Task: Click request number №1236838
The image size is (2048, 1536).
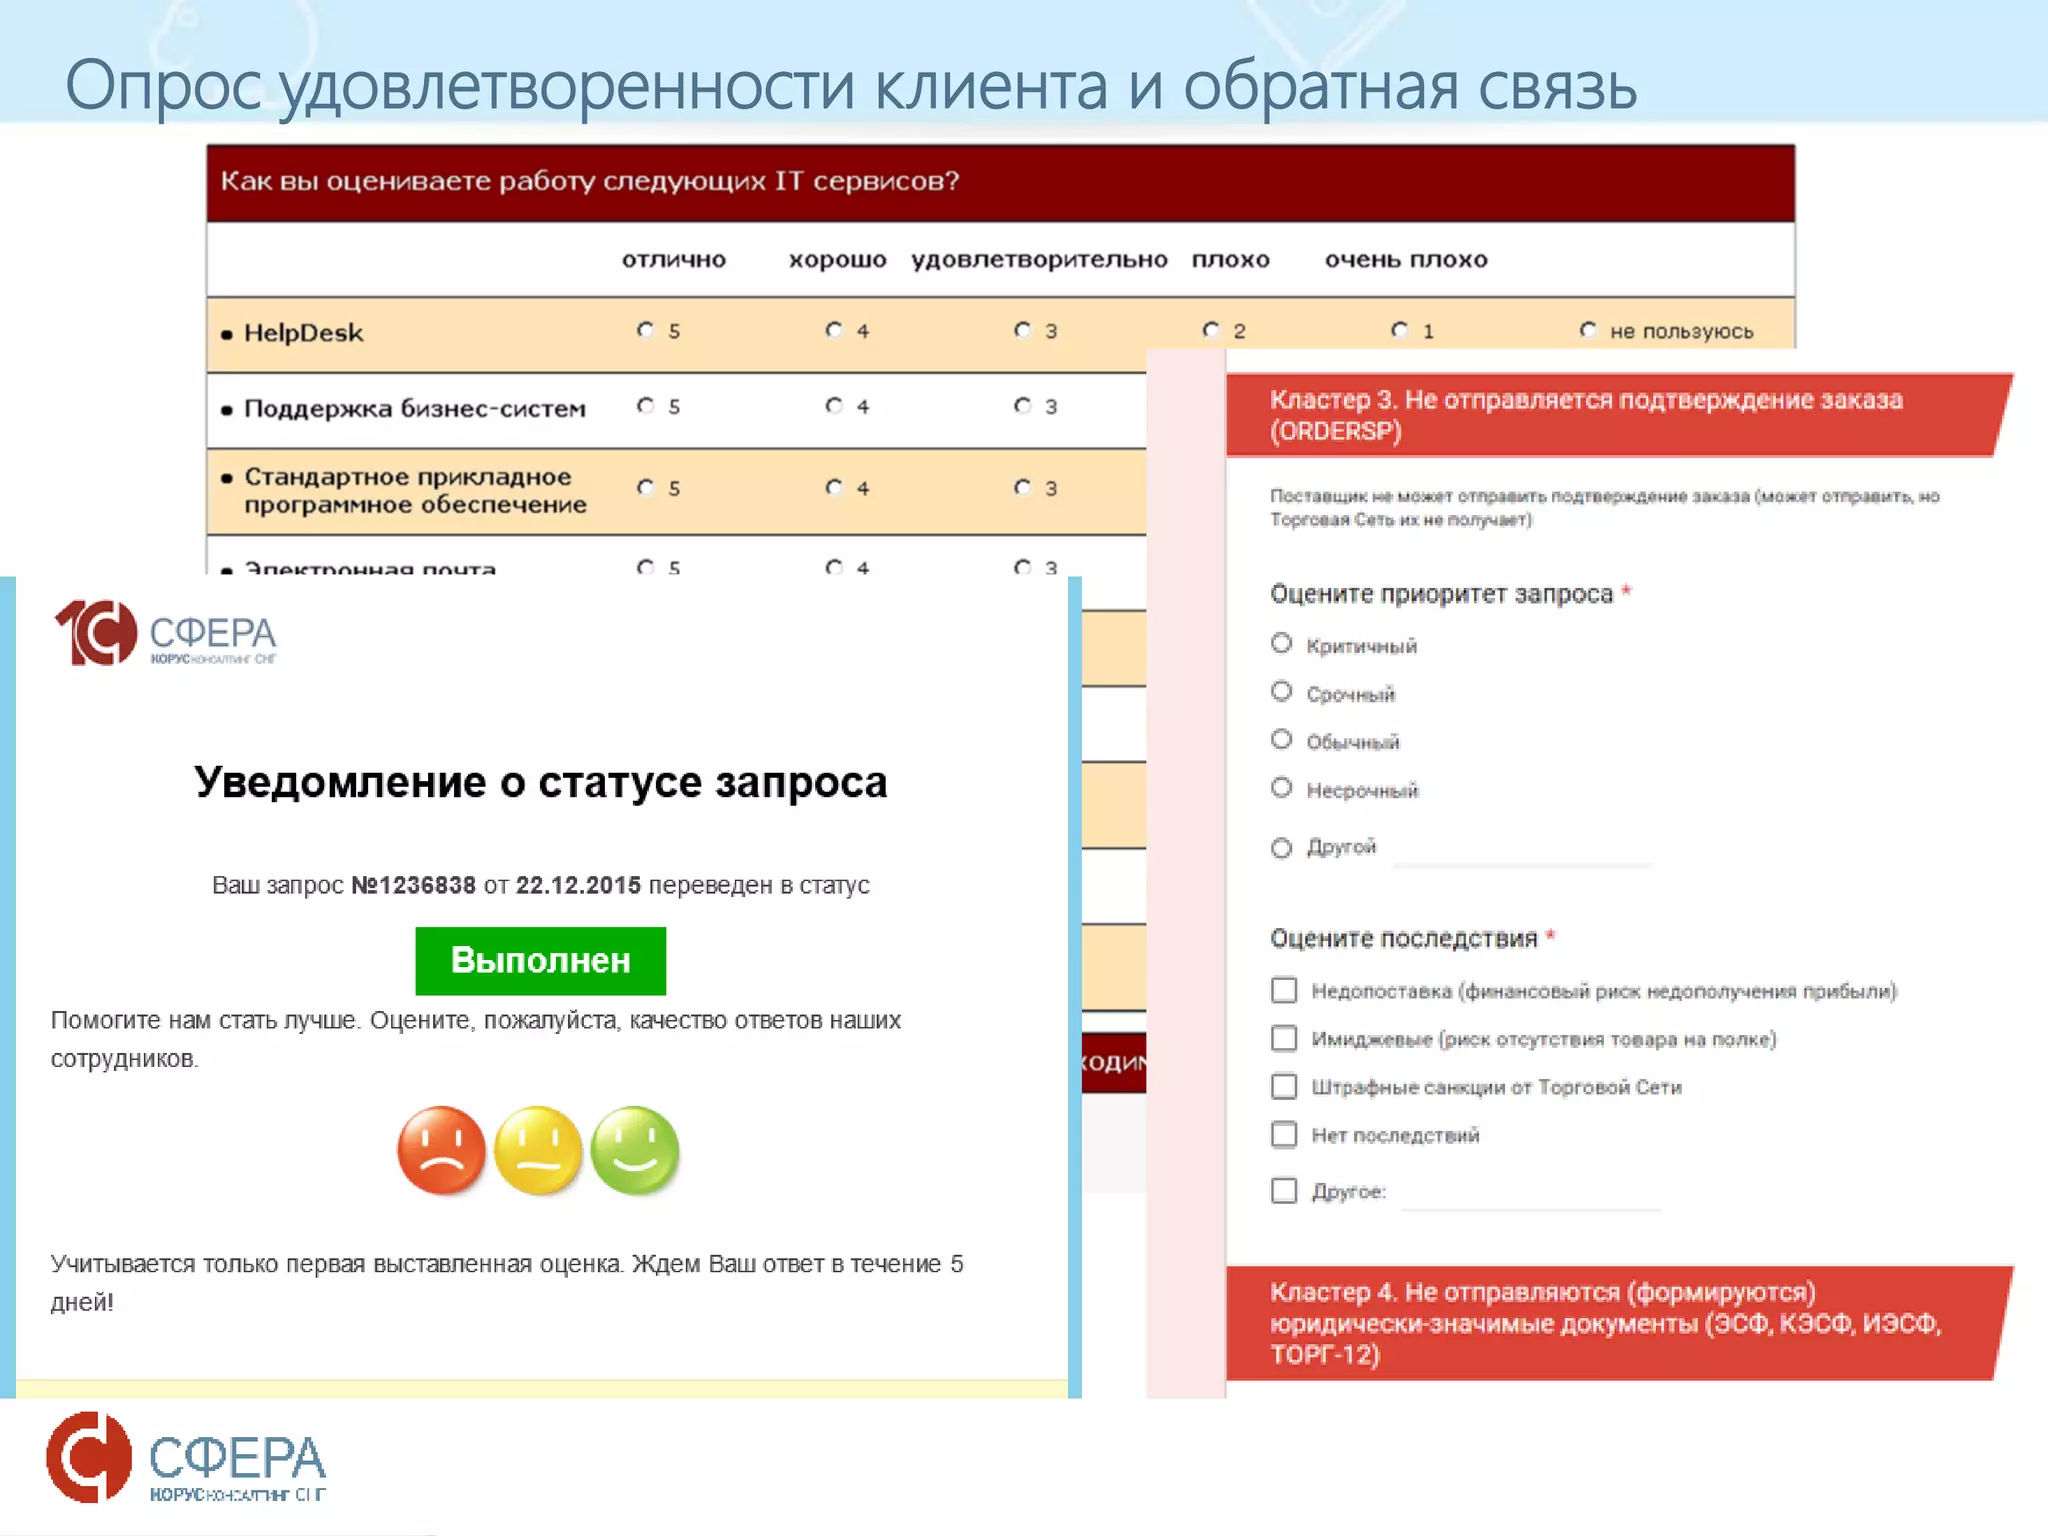Action: pos(413,885)
